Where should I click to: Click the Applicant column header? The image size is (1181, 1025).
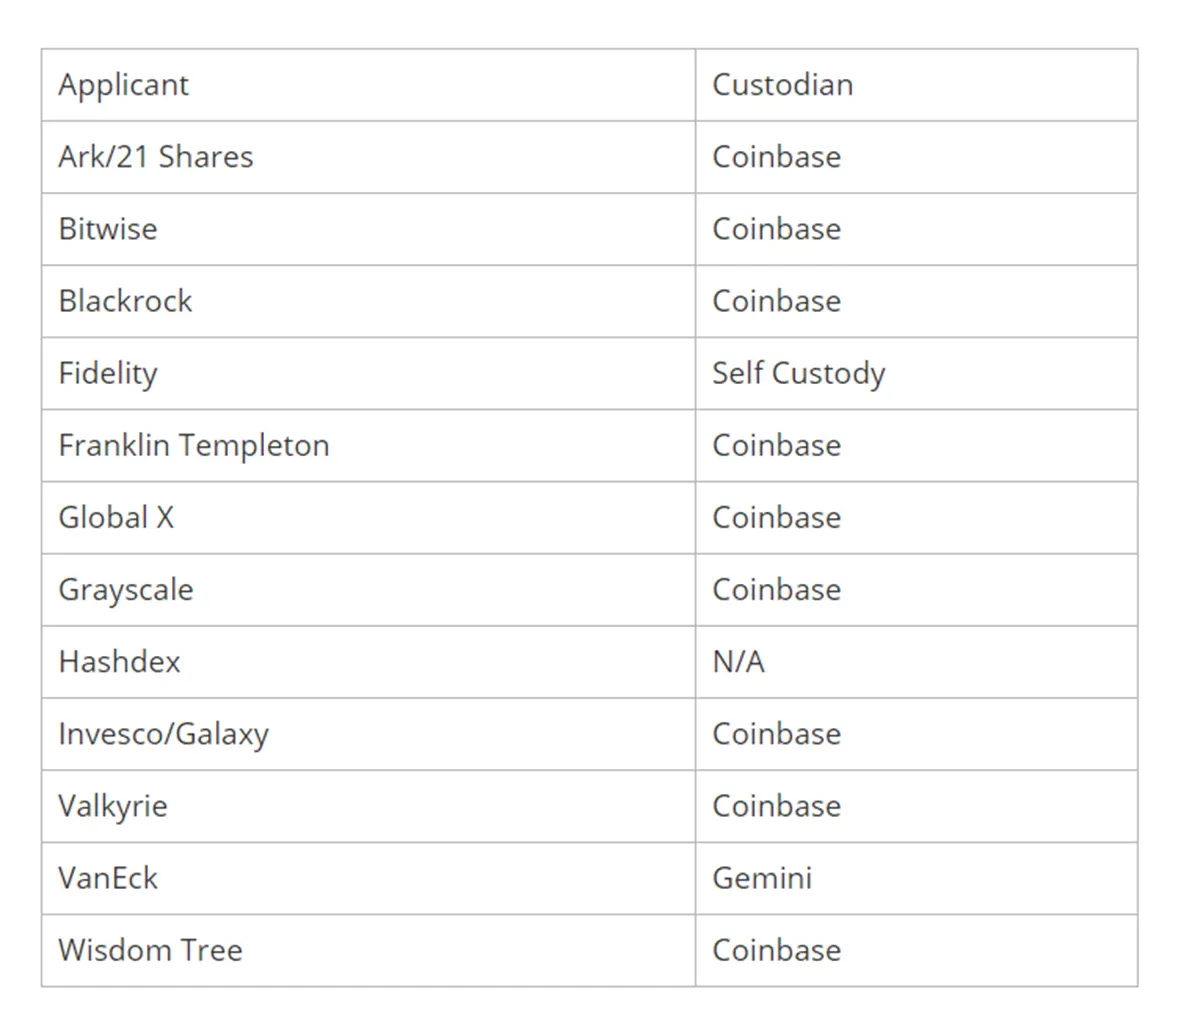click(368, 85)
